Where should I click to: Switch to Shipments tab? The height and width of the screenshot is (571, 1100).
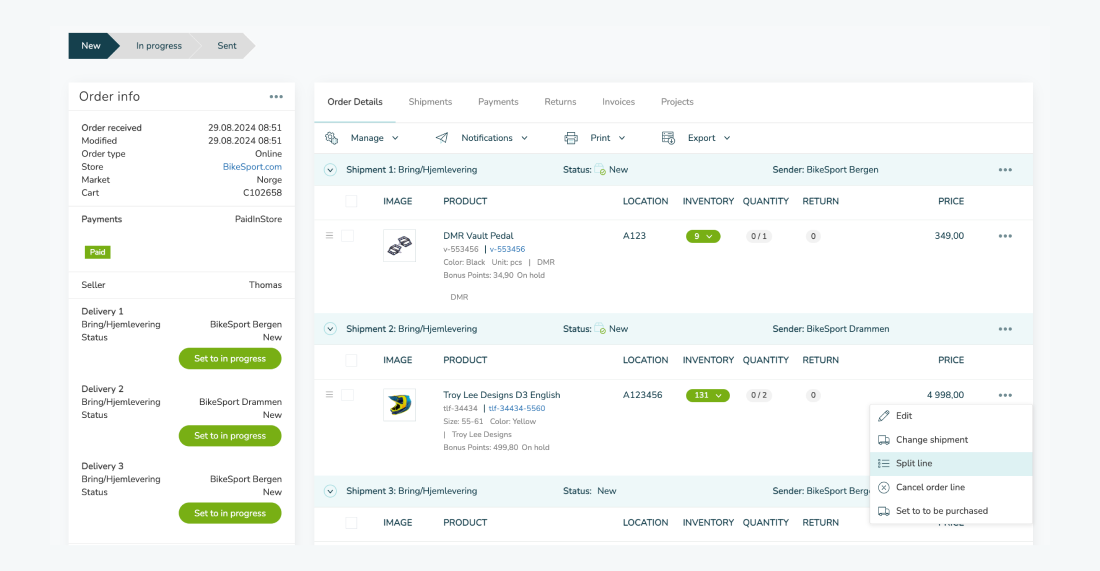coord(430,102)
